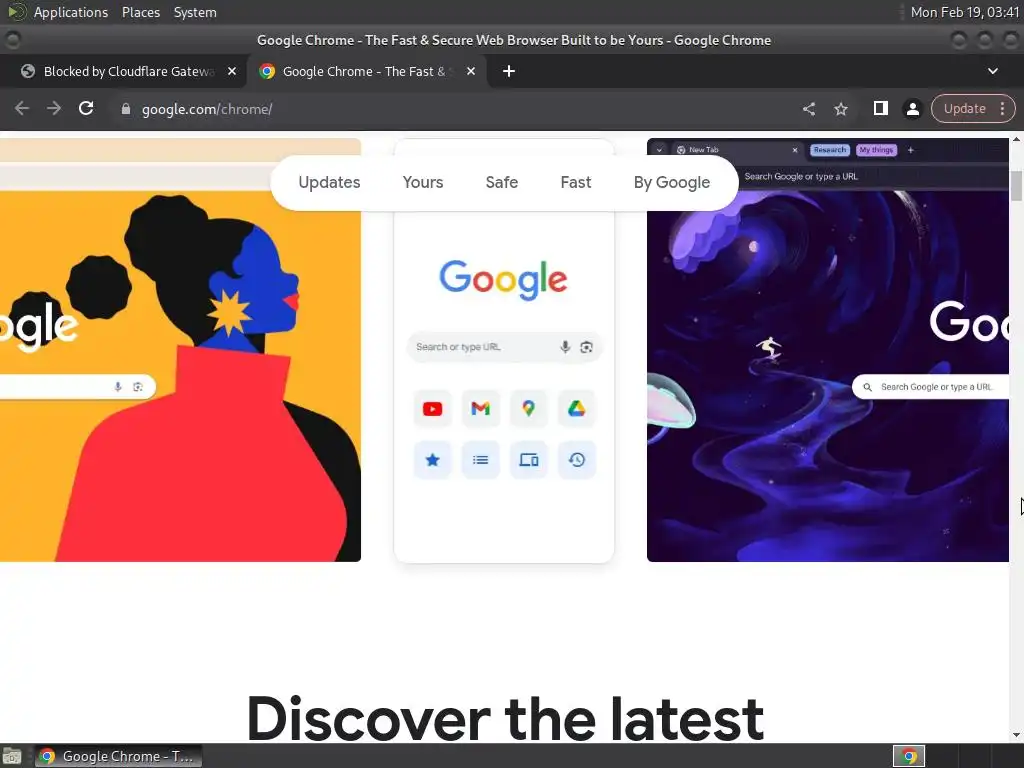The width and height of the screenshot is (1024, 768).
Task: Close the Blocked by Cloudflare Gateway tab
Action: [232, 71]
